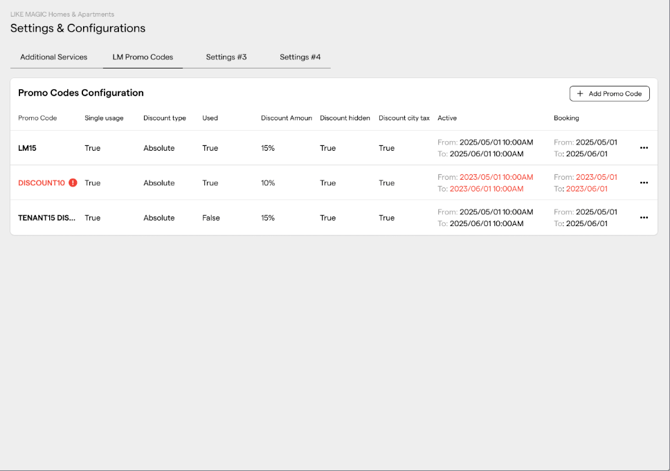Select the LM15 promo code name
The height and width of the screenshot is (471, 670).
point(27,148)
